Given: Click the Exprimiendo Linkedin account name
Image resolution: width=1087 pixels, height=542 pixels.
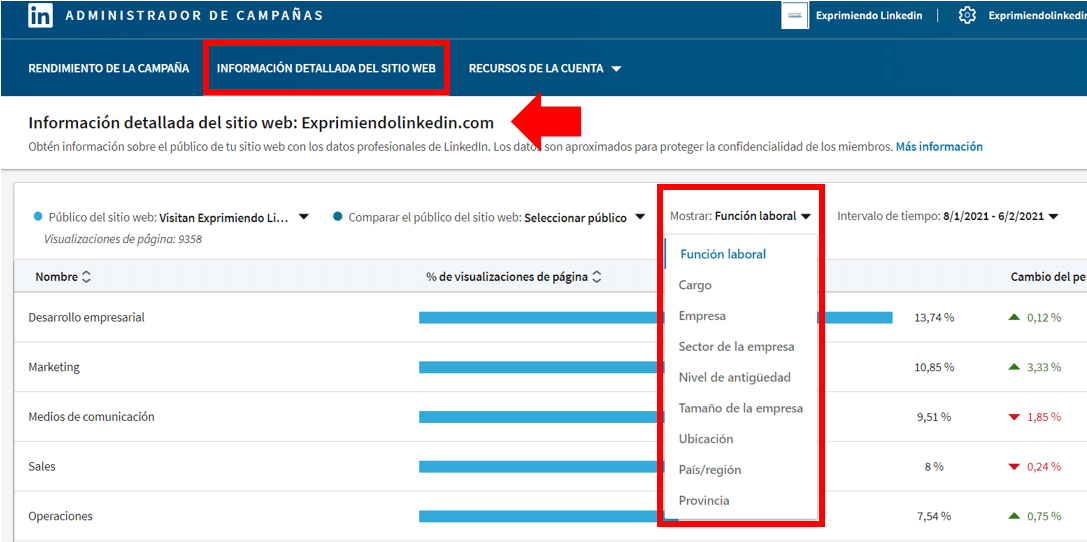Looking at the screenshot, I should pyautogui.click(x=869, y=15).
